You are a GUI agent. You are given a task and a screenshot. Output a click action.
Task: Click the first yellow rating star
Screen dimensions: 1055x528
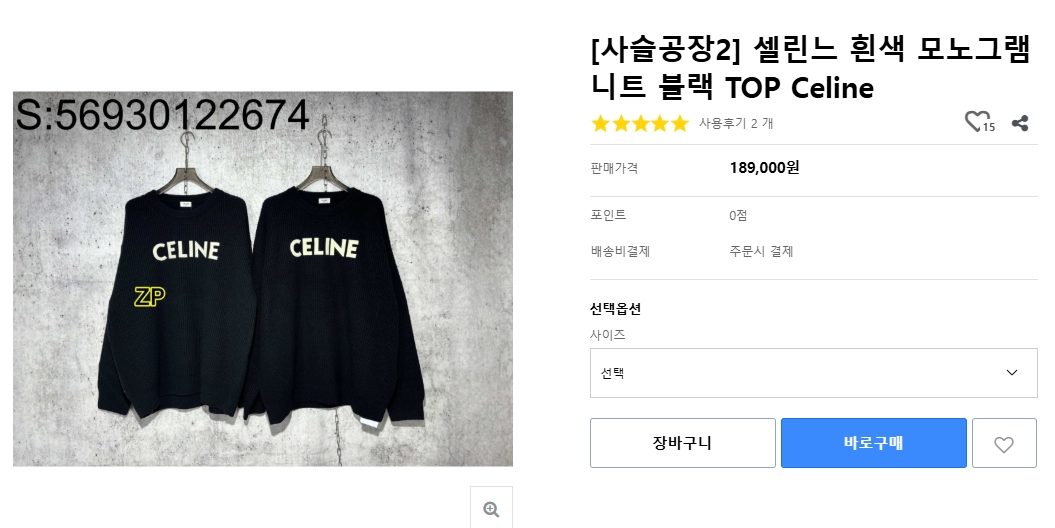[600, 124]
